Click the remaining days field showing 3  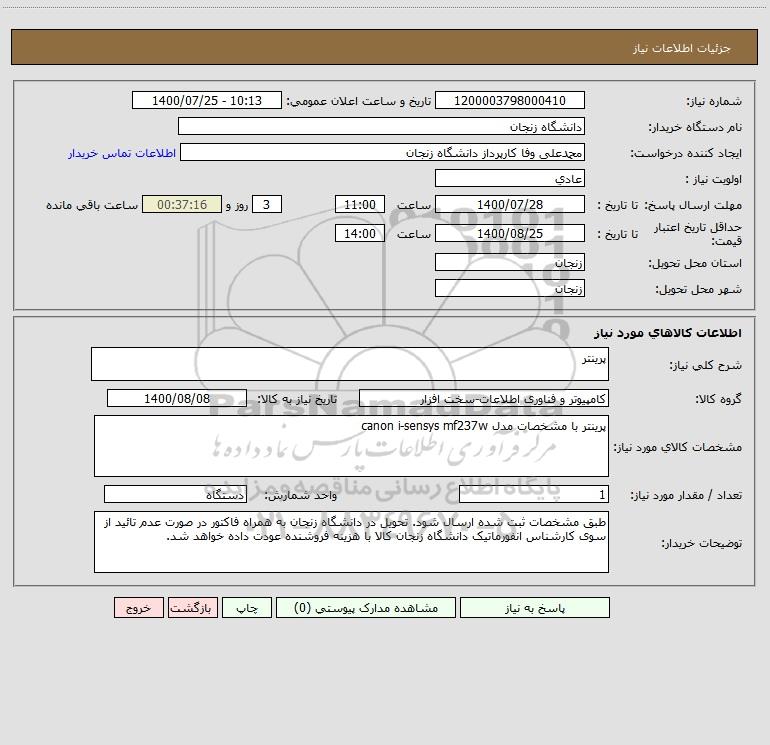click(x=267, y=204)
